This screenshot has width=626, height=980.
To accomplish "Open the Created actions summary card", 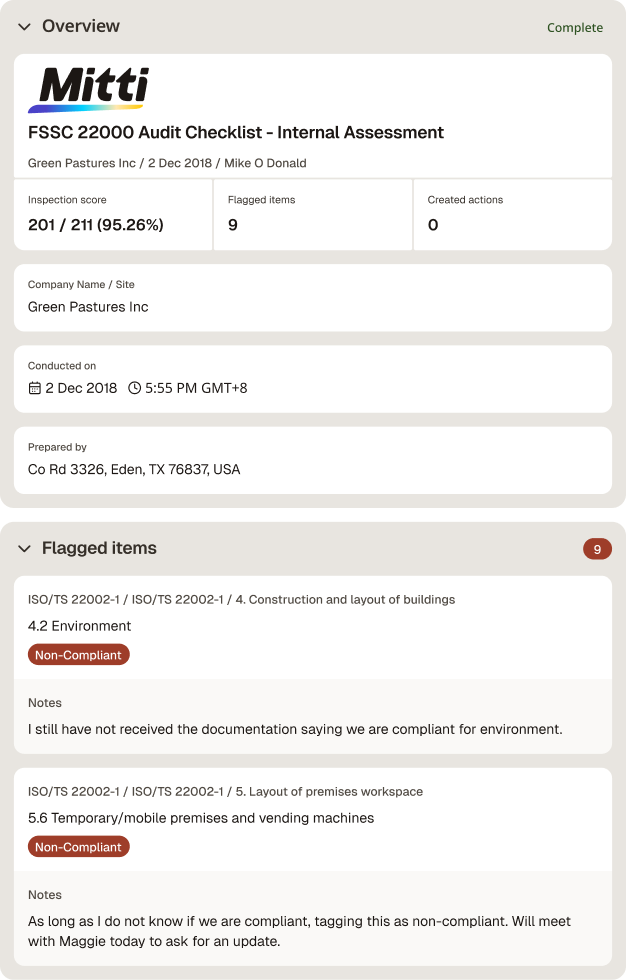I will tap(513, 214).
